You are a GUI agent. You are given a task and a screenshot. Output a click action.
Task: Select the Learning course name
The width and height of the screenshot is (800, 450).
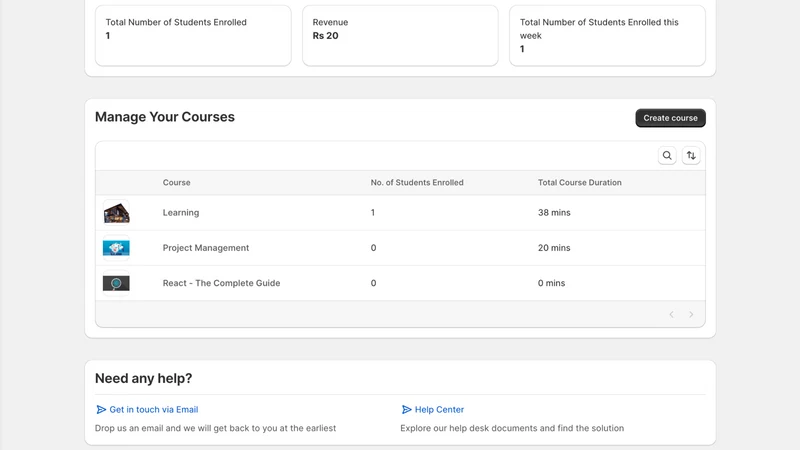pos(181,213)
